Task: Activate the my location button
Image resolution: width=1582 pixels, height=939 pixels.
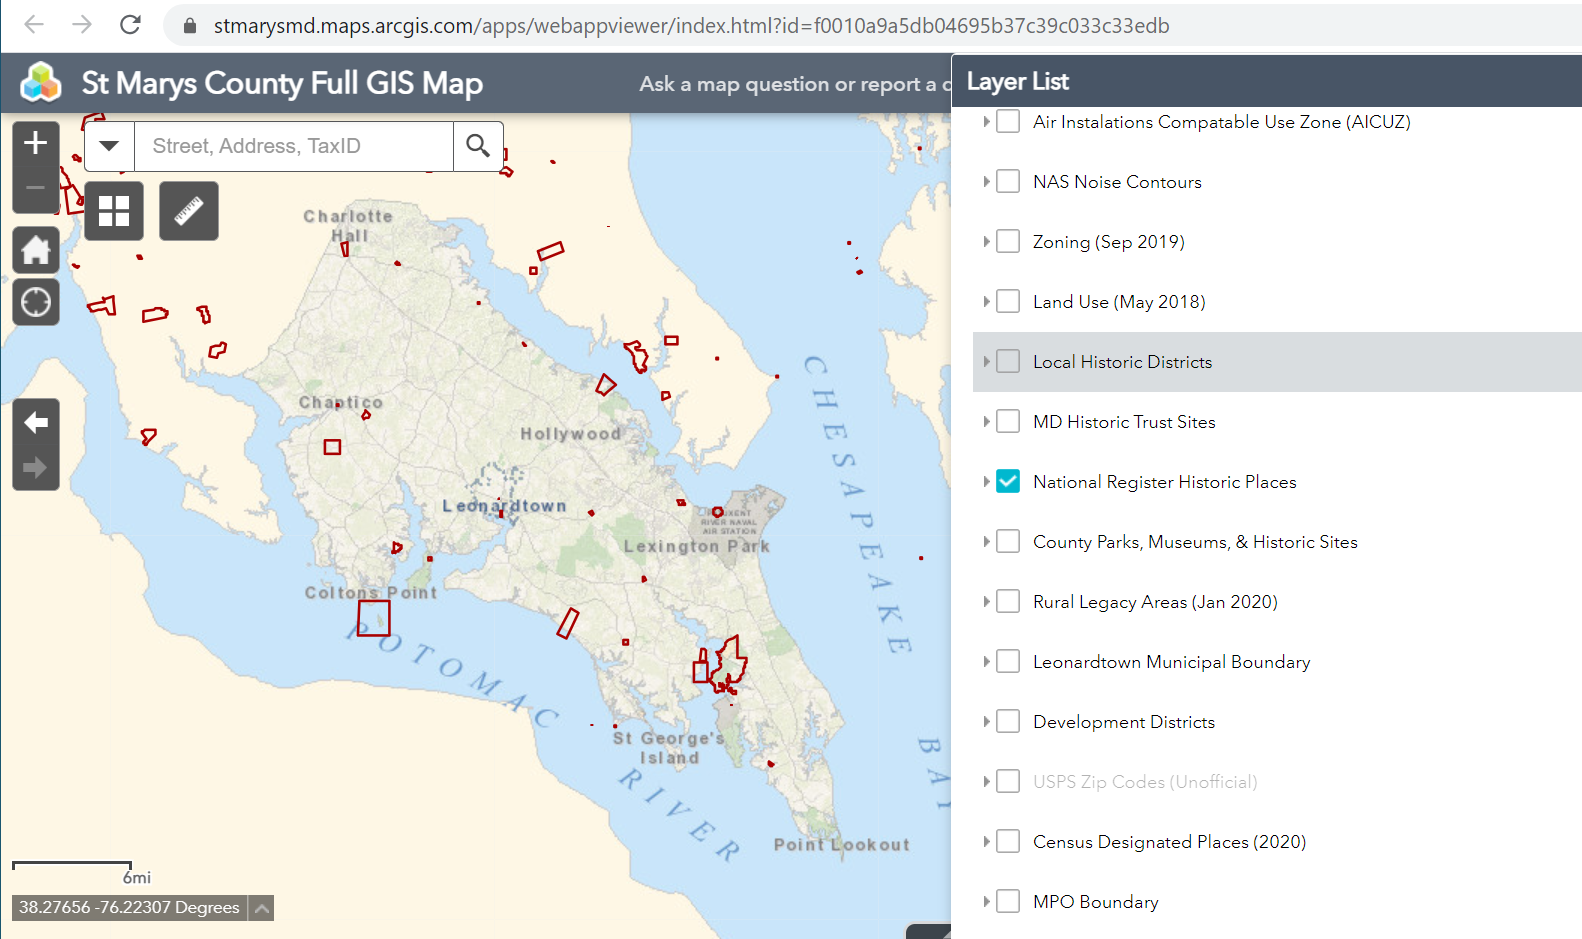Action: [x=36, y=302]
